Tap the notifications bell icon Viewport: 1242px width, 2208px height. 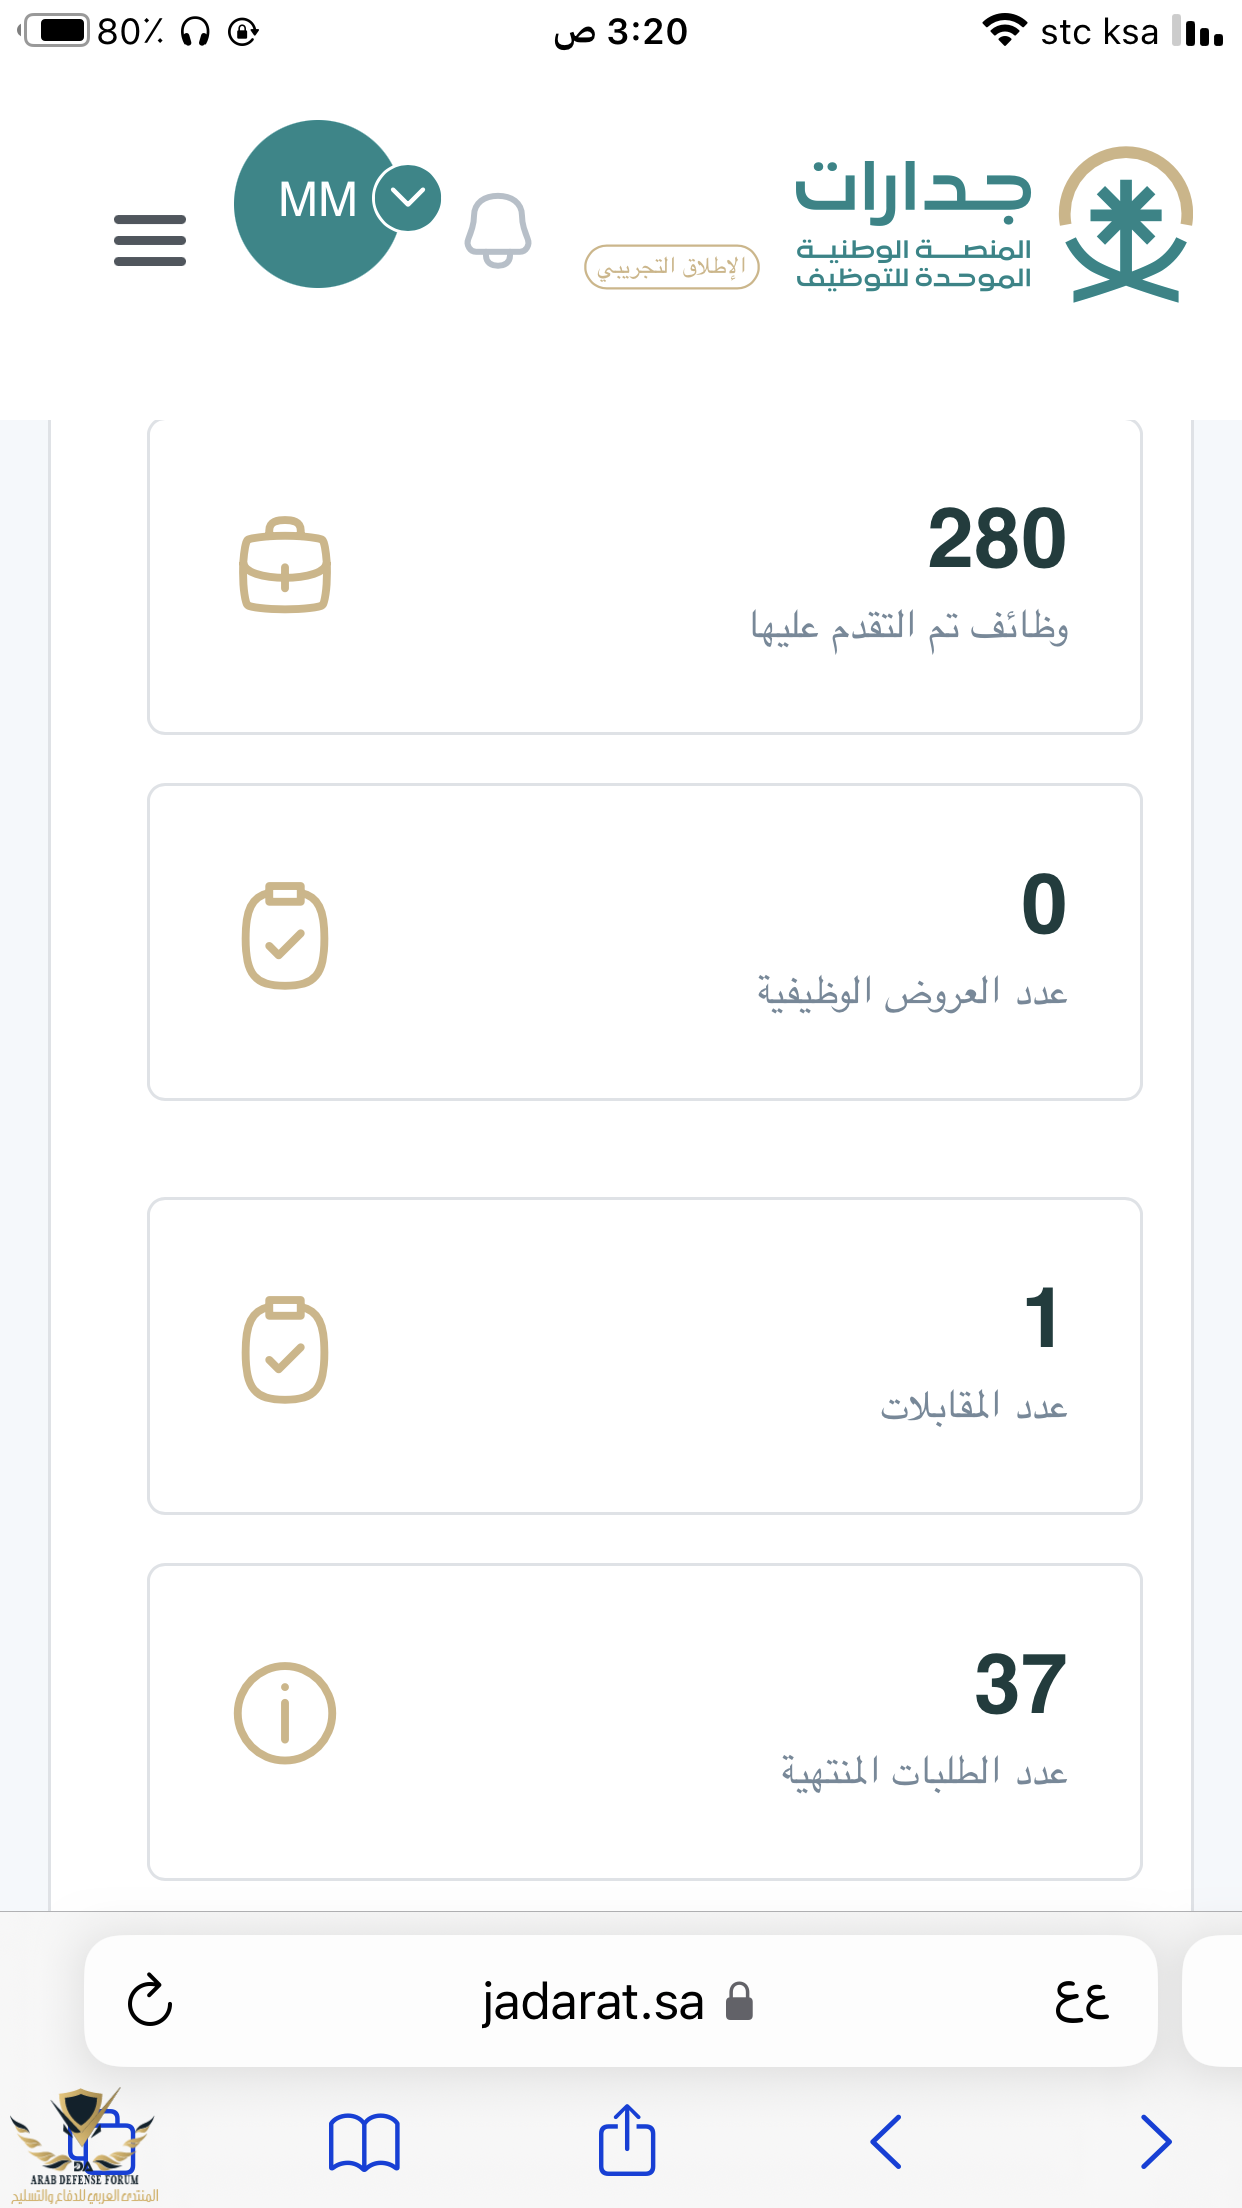tap(498, 230)
